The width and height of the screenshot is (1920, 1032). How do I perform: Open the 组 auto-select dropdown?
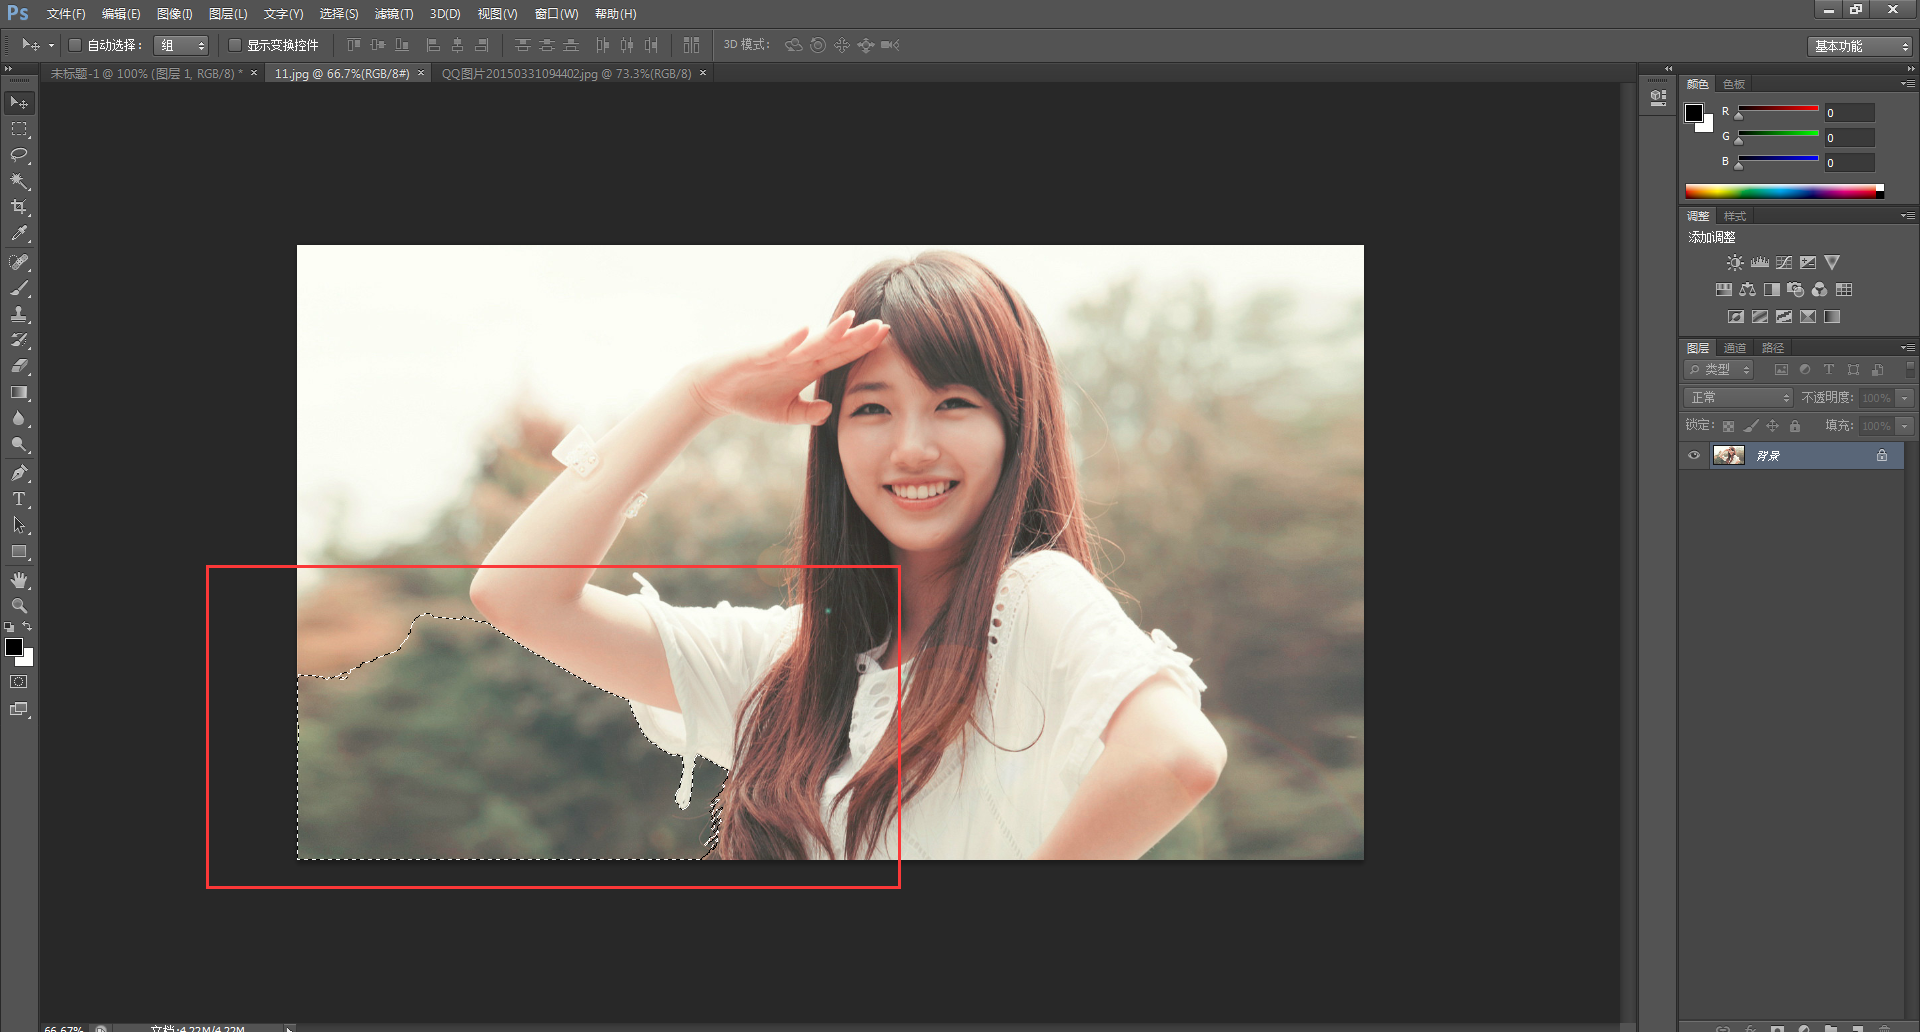coord(181,45)
